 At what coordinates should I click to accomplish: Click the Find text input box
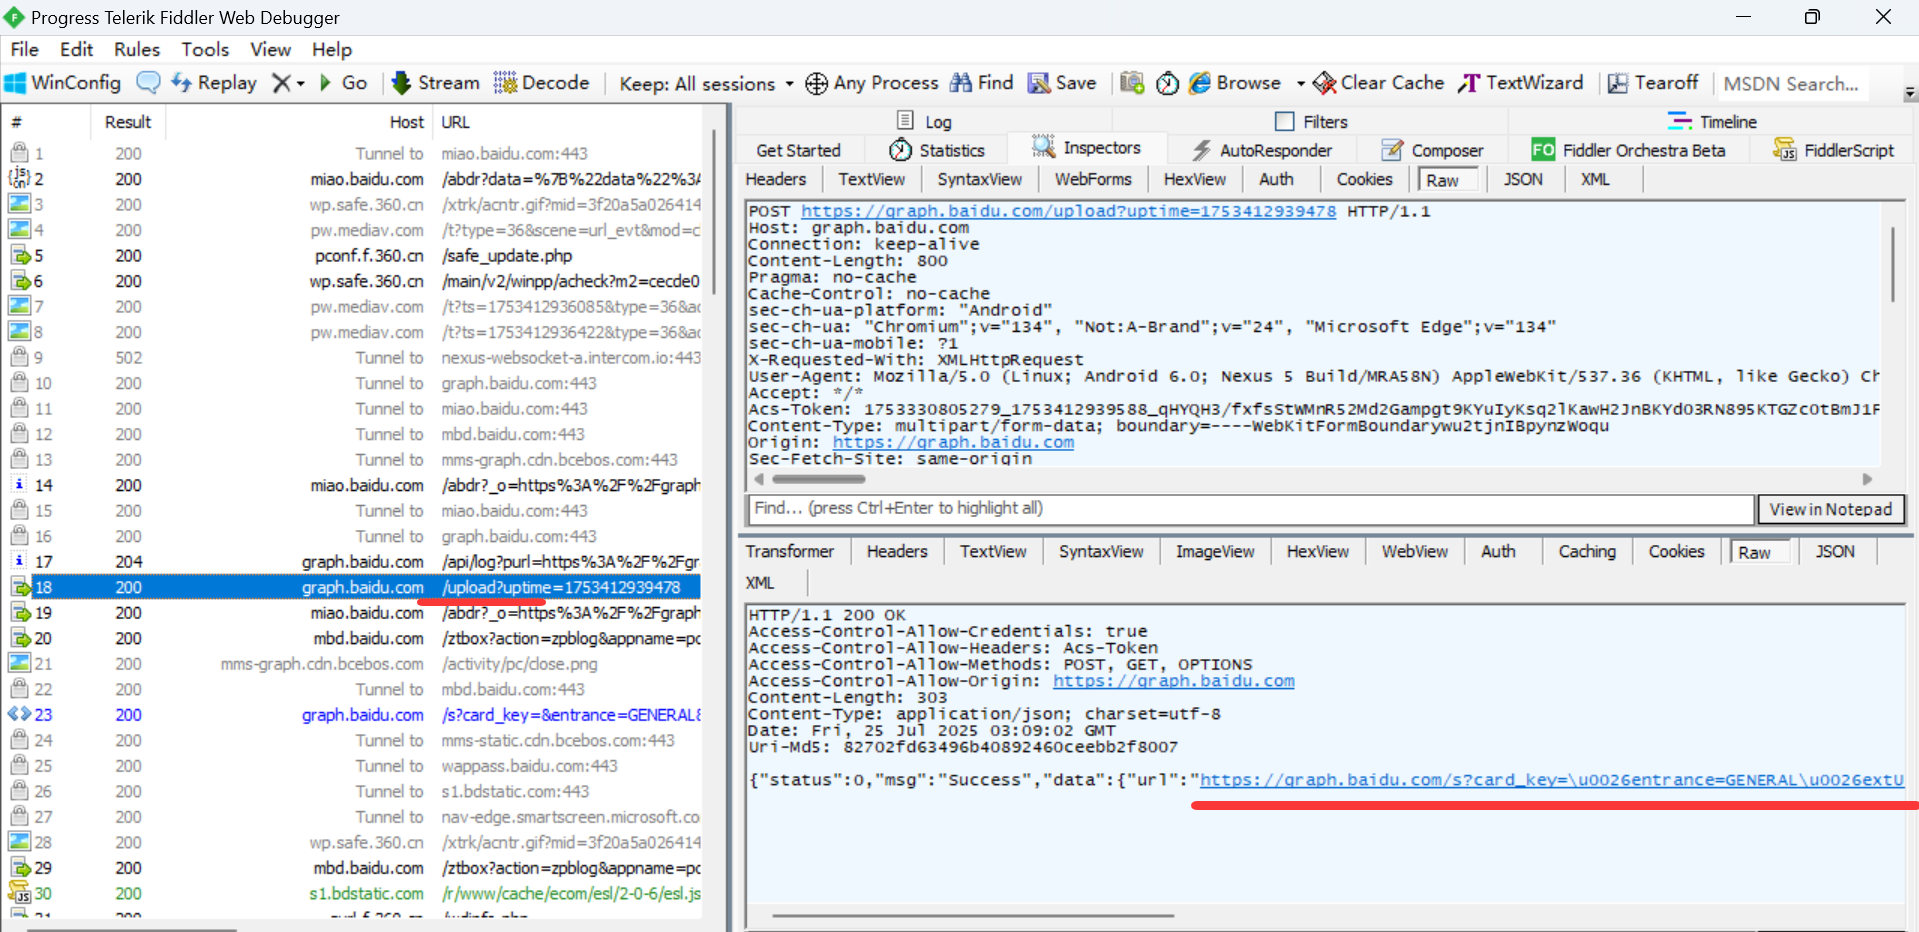(1251, 509)
